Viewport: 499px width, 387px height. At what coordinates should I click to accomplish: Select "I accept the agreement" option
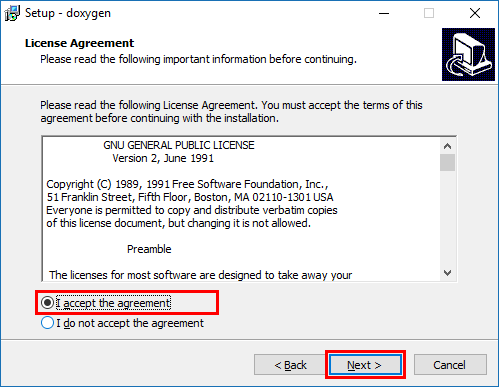[106, 303]
